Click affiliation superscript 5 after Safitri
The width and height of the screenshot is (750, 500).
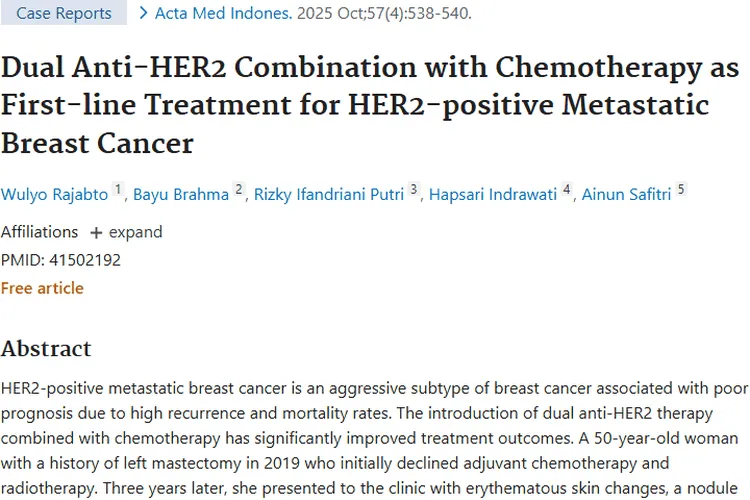point(681,189)
